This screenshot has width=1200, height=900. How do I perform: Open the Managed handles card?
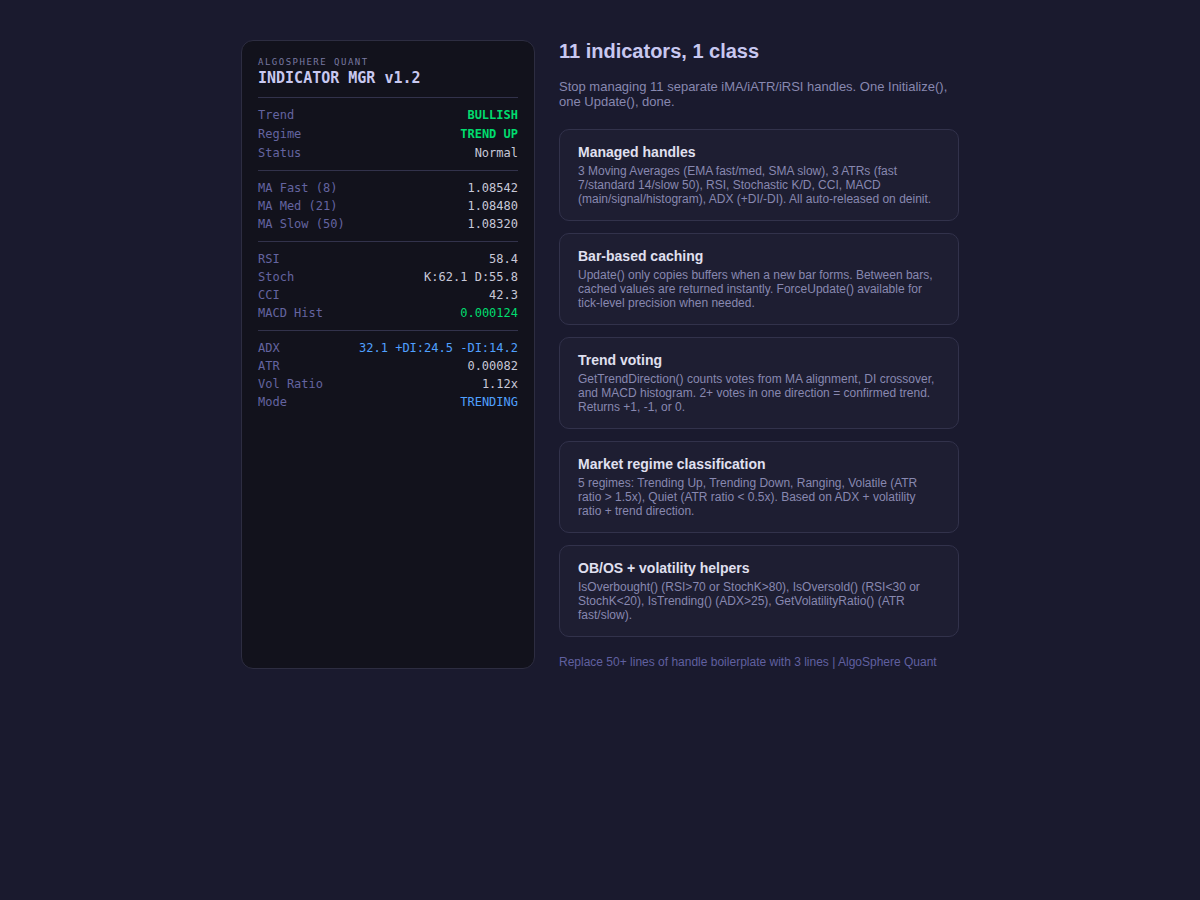tap(758, 174)
